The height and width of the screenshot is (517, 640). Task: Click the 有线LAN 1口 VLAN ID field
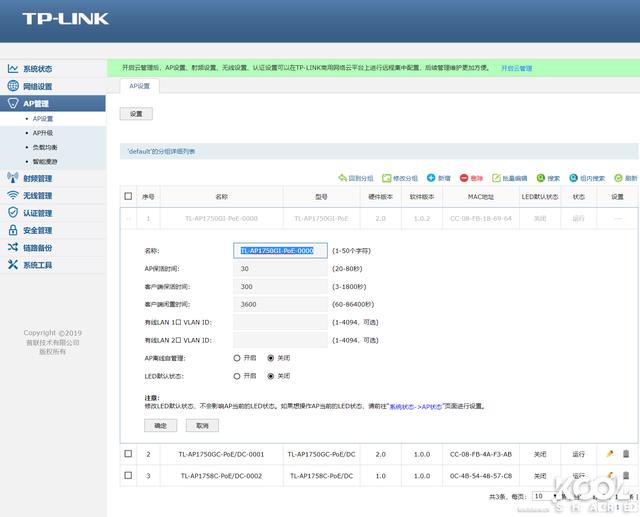(280, 322)
